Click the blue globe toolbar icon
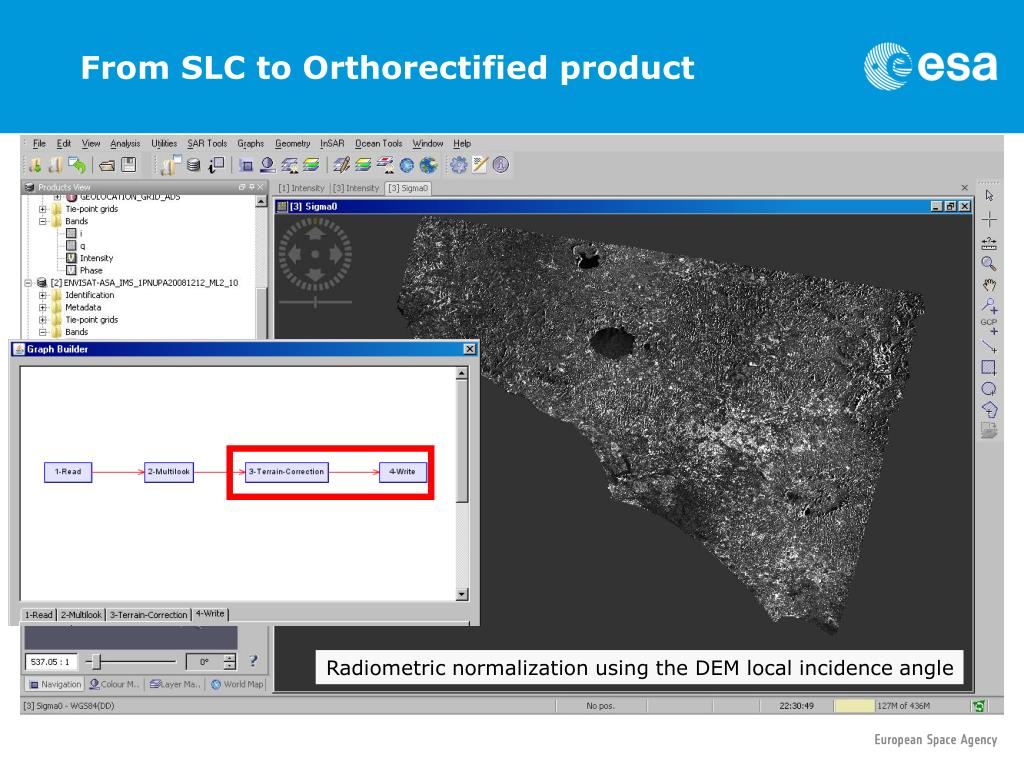1024x768 pixels. coord(407,165)
